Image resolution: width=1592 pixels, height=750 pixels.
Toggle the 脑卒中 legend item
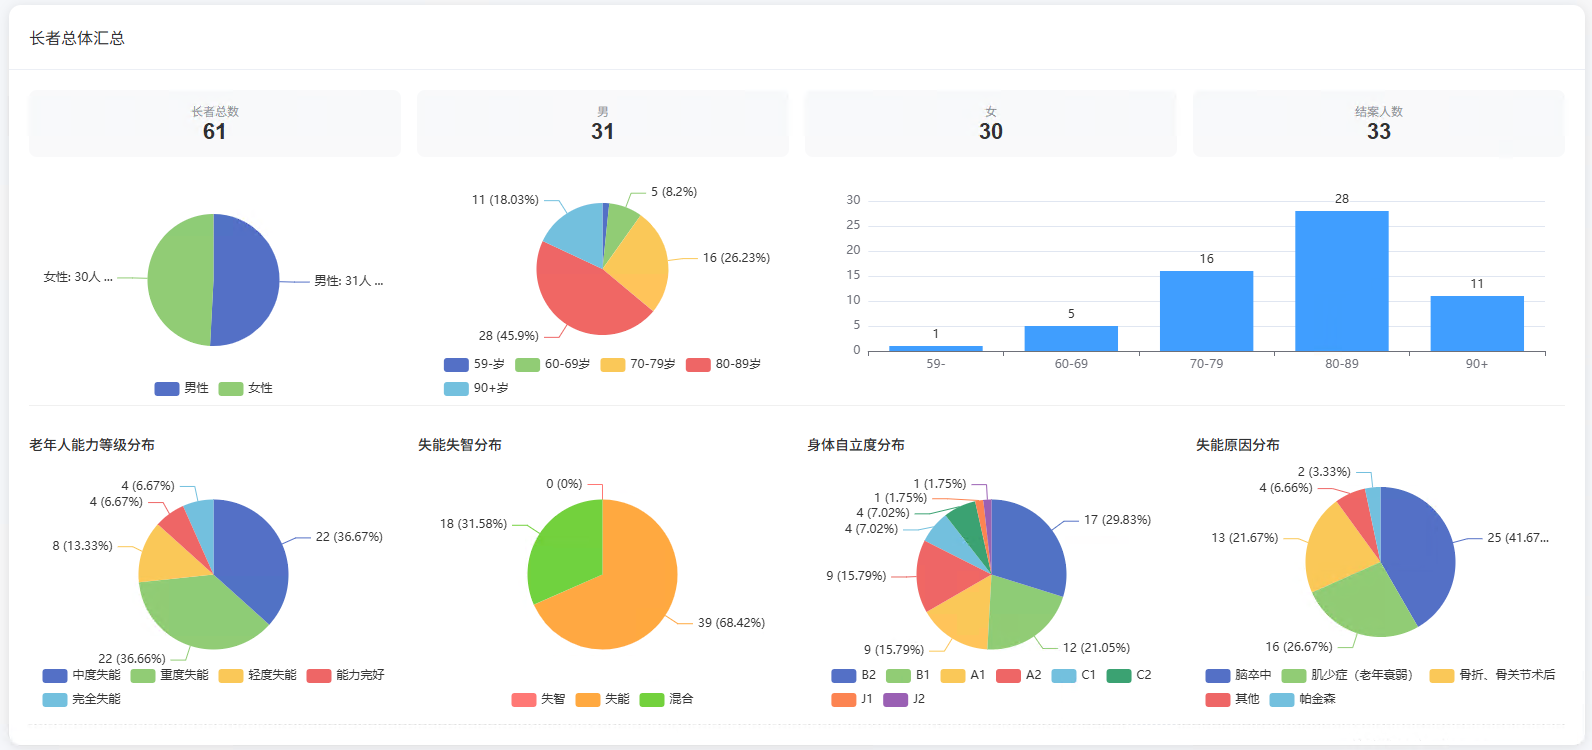pos(1239,675)
